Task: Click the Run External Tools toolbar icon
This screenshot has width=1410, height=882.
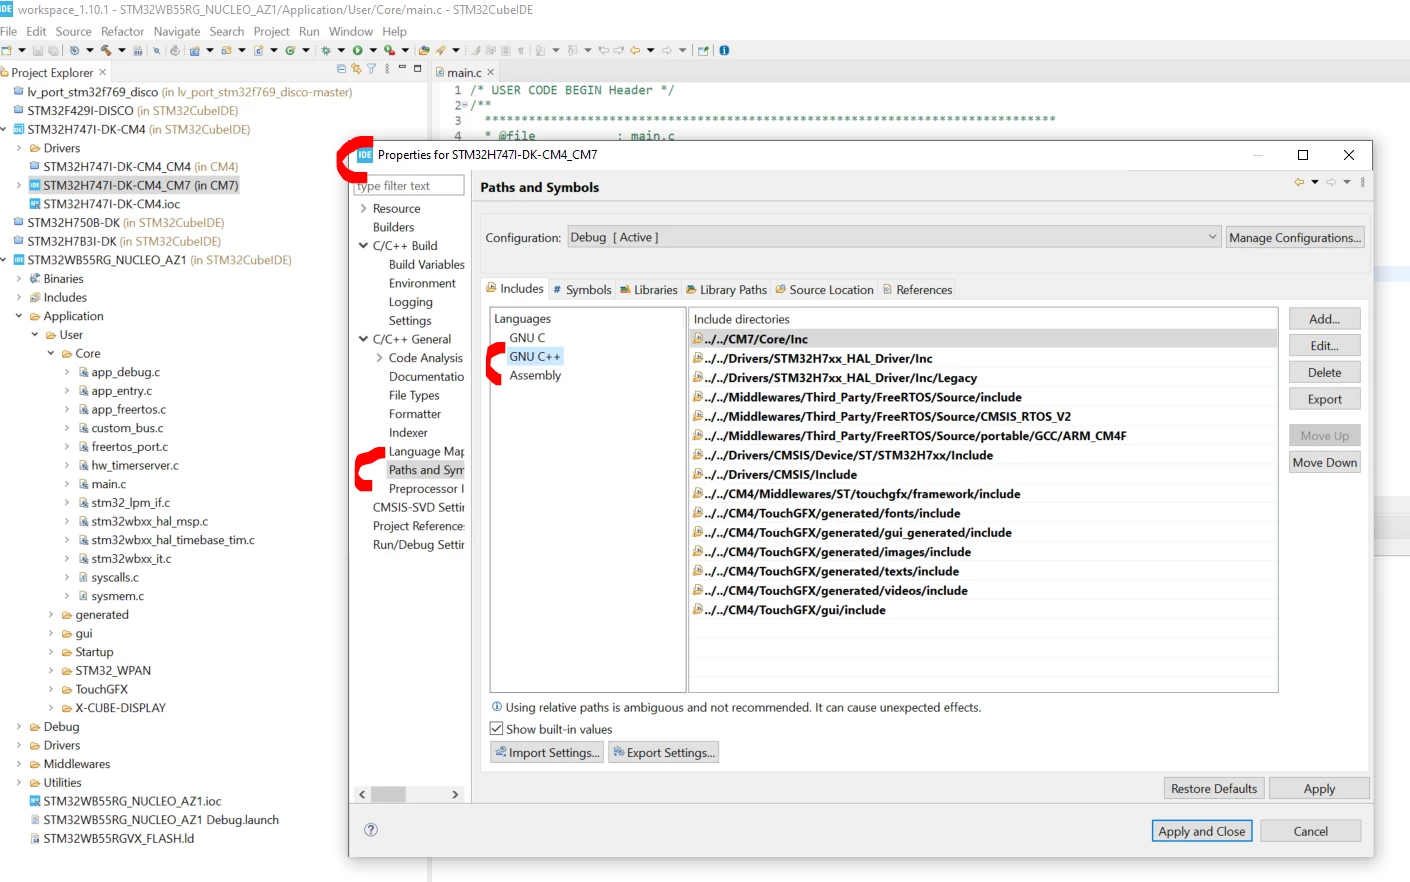Action: [389, 50]
